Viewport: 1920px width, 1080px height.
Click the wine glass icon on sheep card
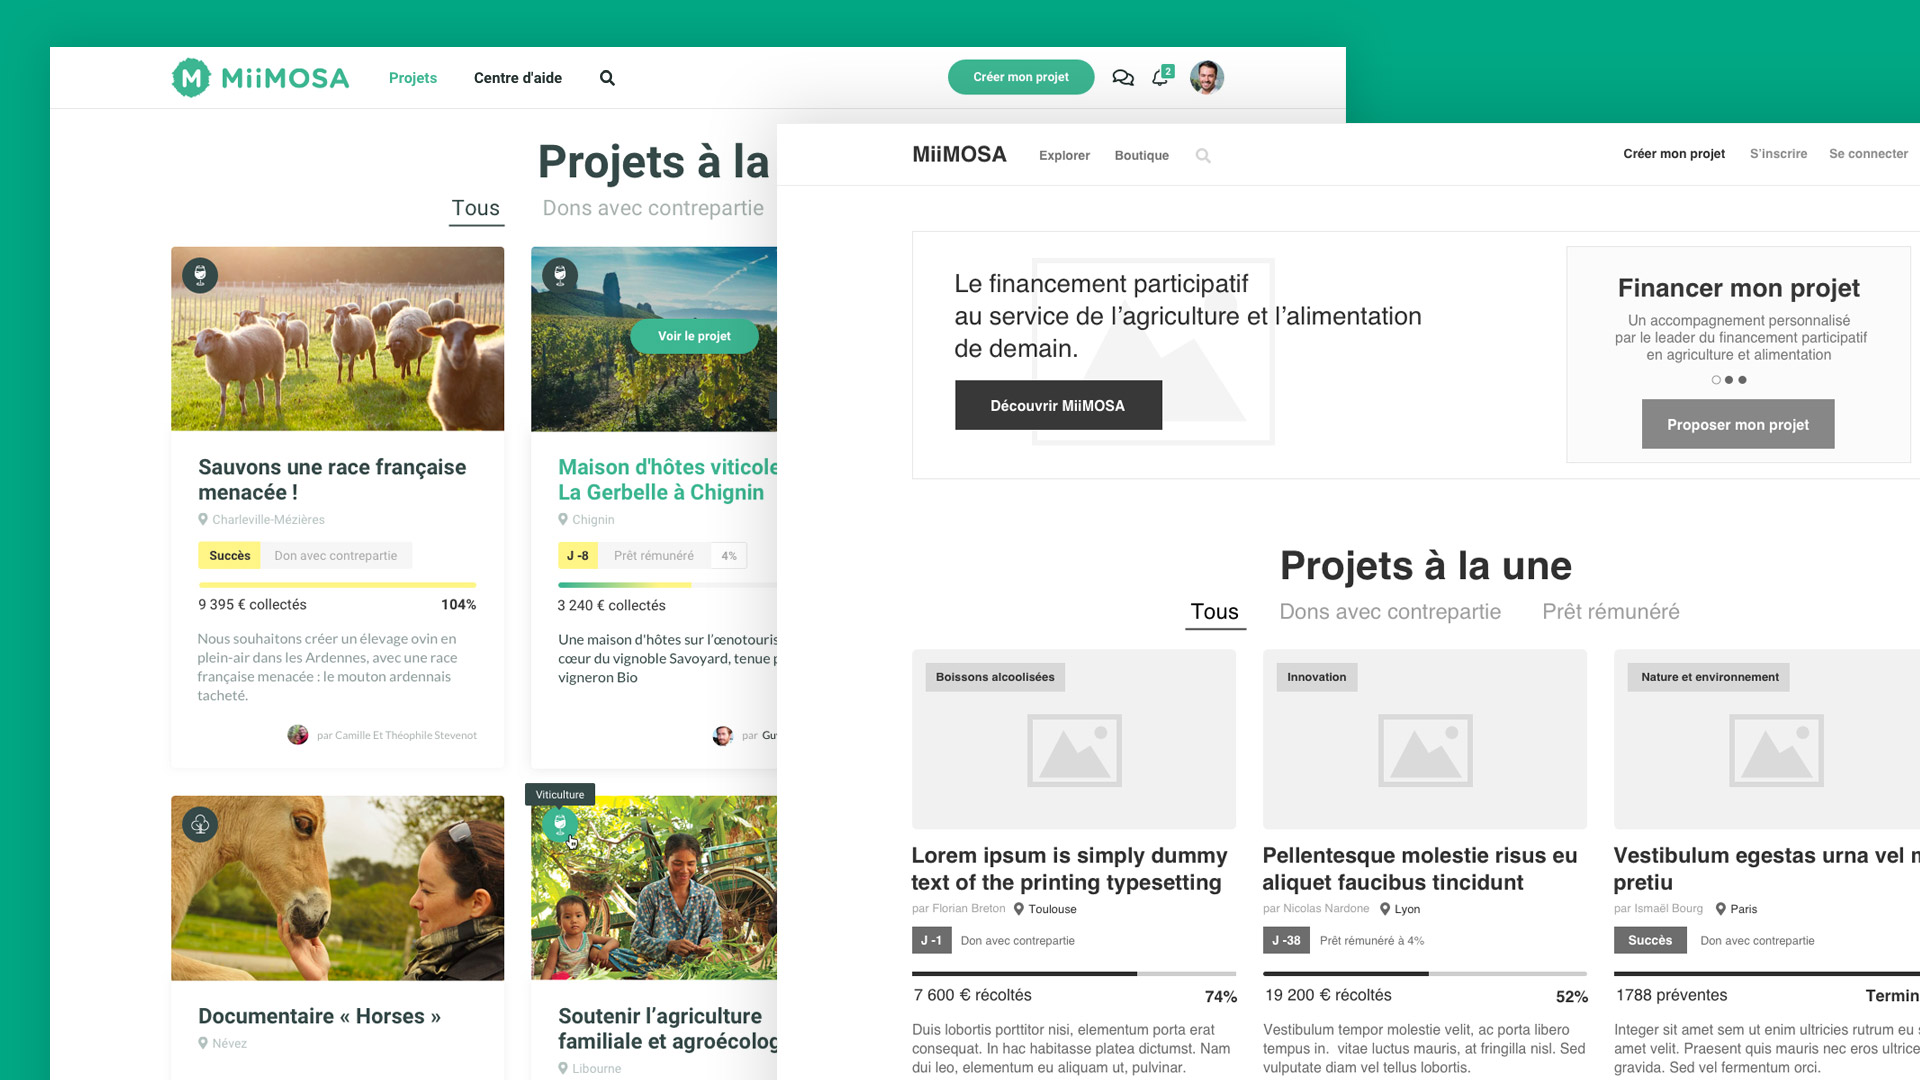tap(200, 275)
